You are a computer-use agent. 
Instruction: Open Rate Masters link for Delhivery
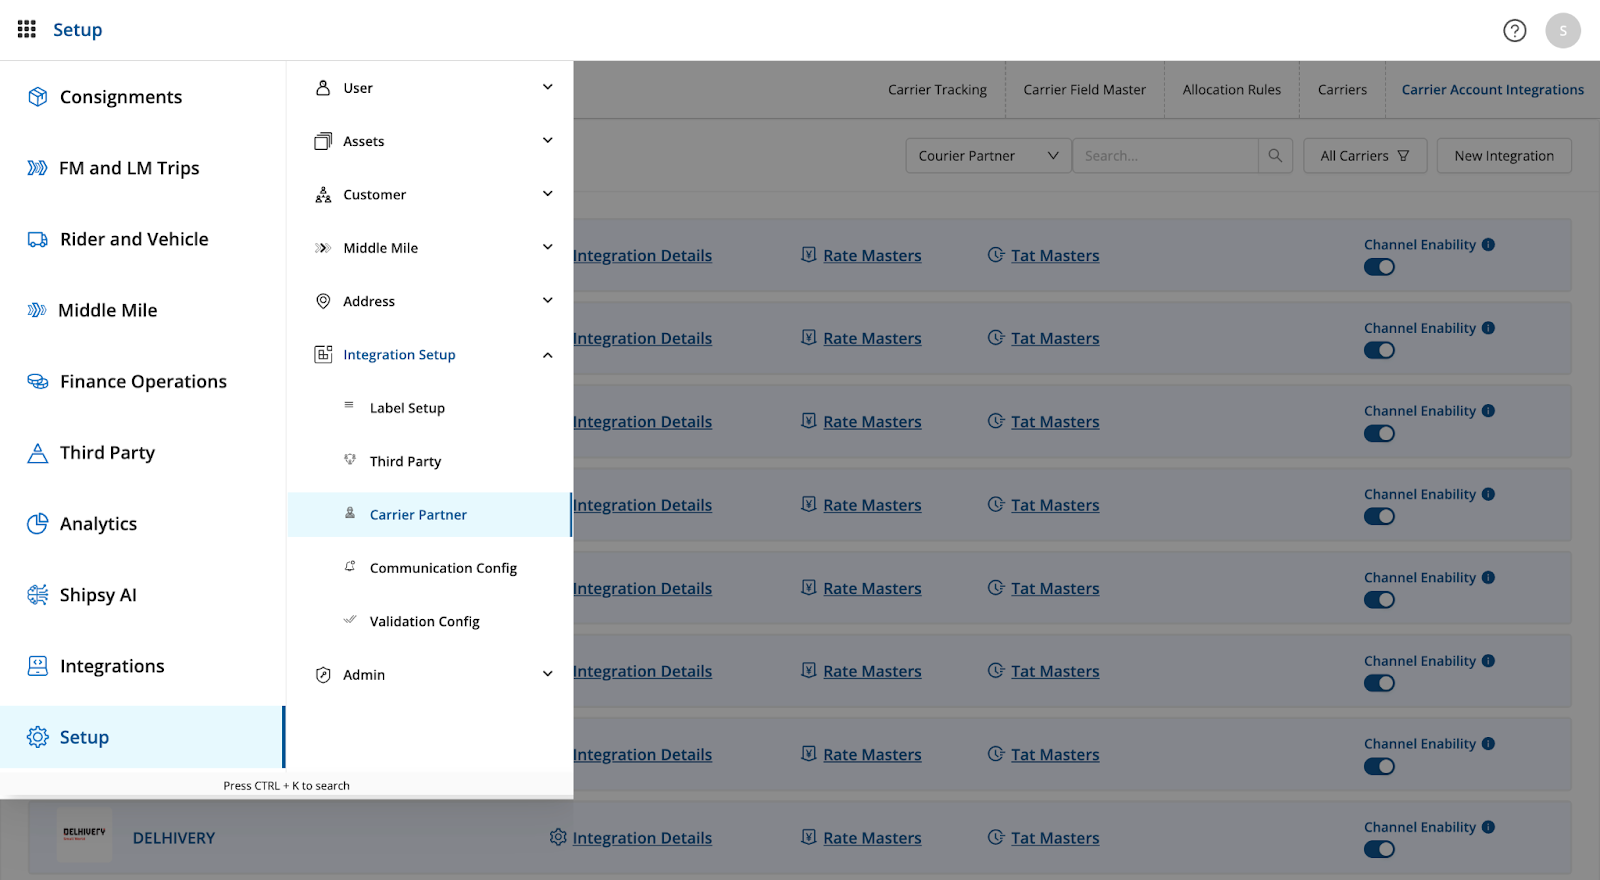[x=871, y=838]
